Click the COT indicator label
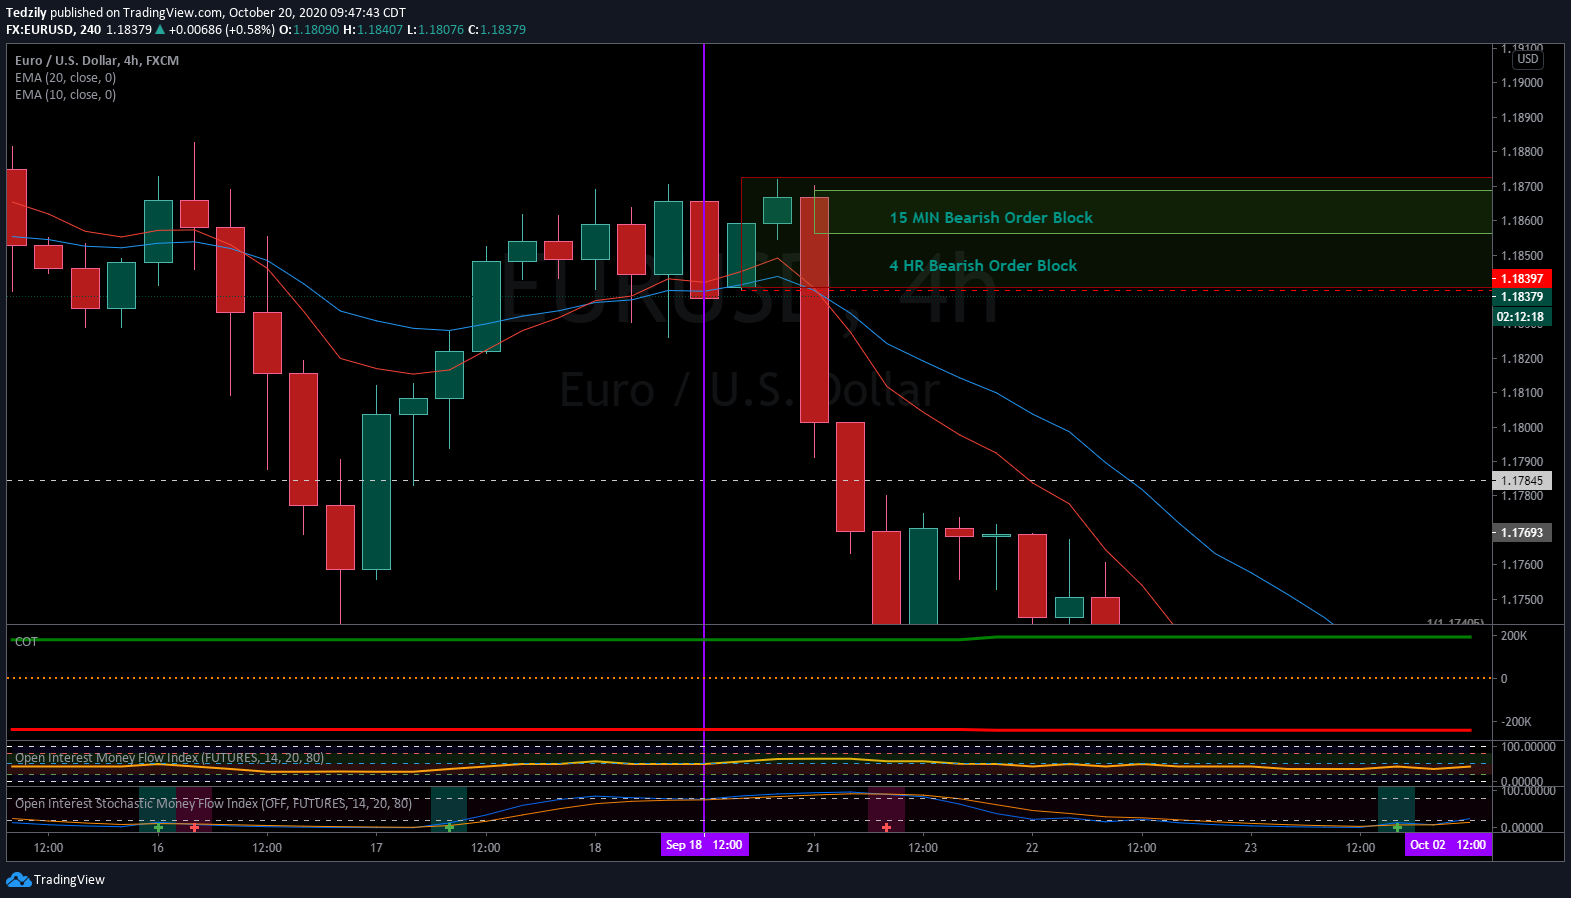 pyautogui.click(x=26, y=642)
